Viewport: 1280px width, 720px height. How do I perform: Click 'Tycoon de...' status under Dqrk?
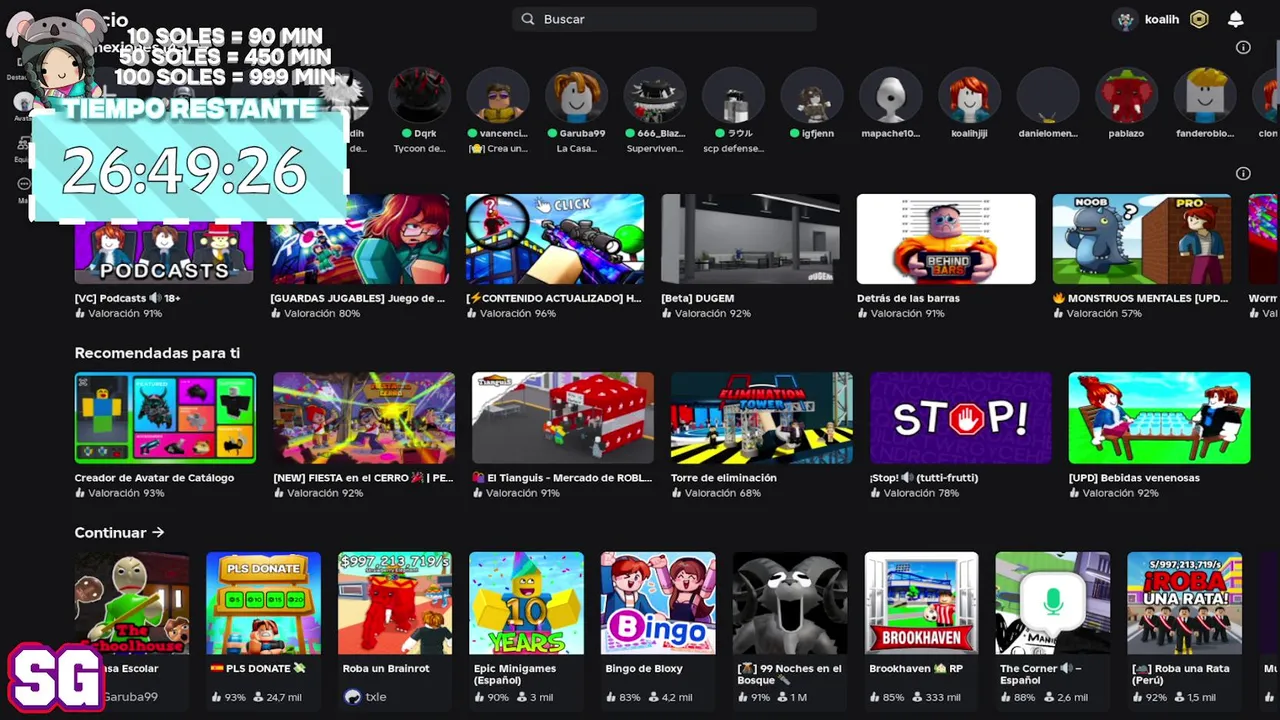[x=420, y=148]
